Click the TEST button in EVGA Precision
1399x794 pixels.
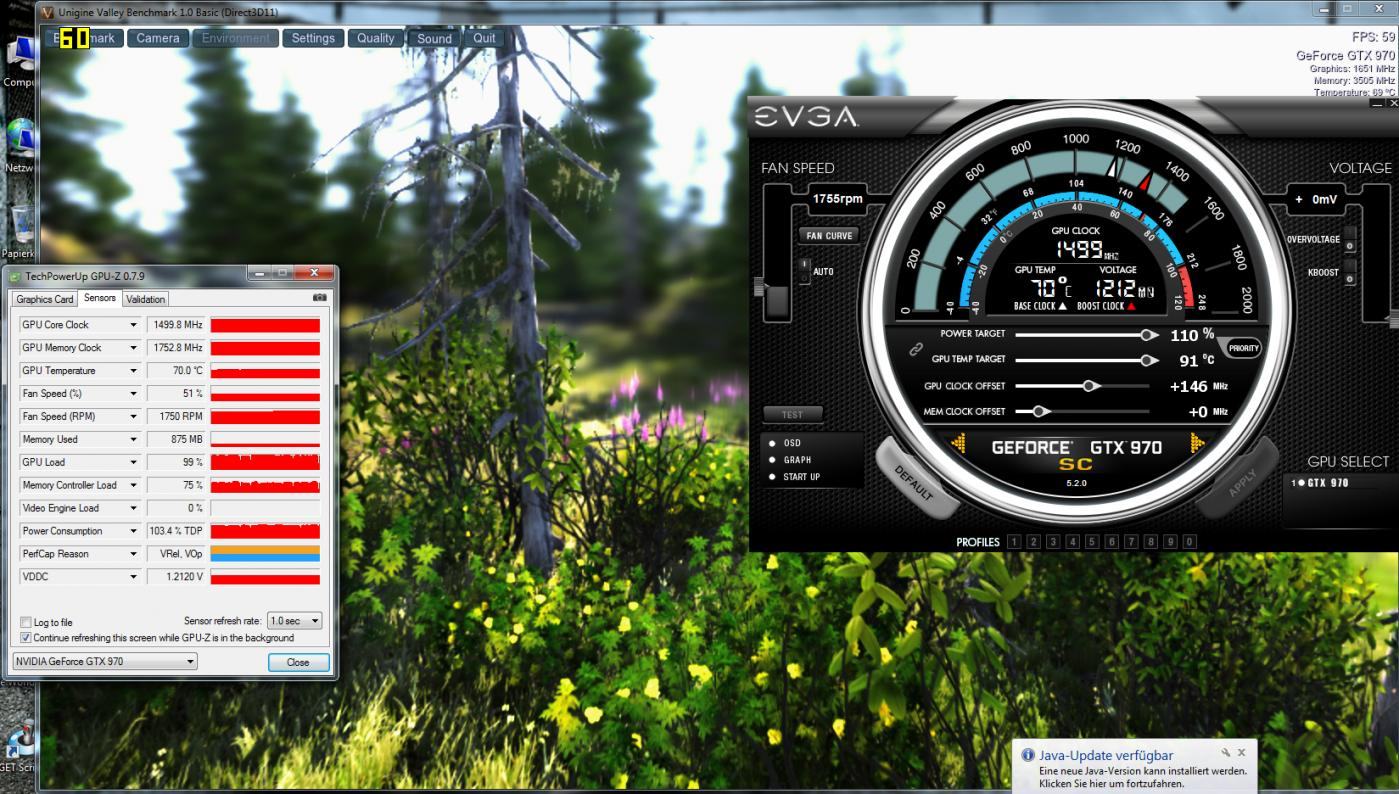click(x=791, y=414)
